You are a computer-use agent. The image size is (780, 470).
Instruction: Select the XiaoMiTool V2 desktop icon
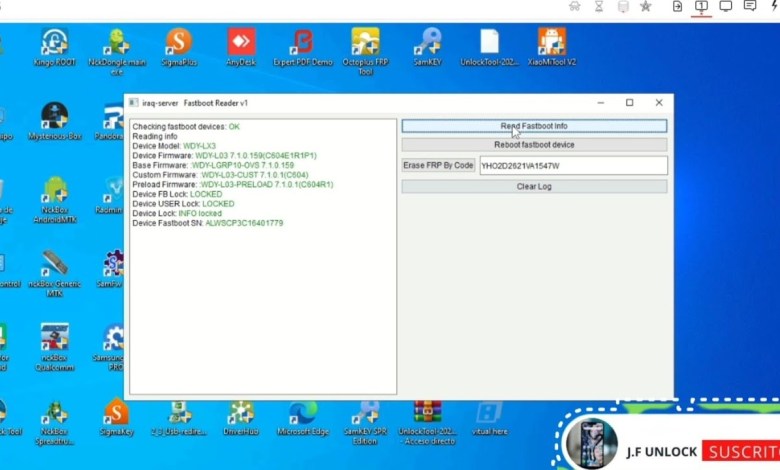[x=551, y=43]
